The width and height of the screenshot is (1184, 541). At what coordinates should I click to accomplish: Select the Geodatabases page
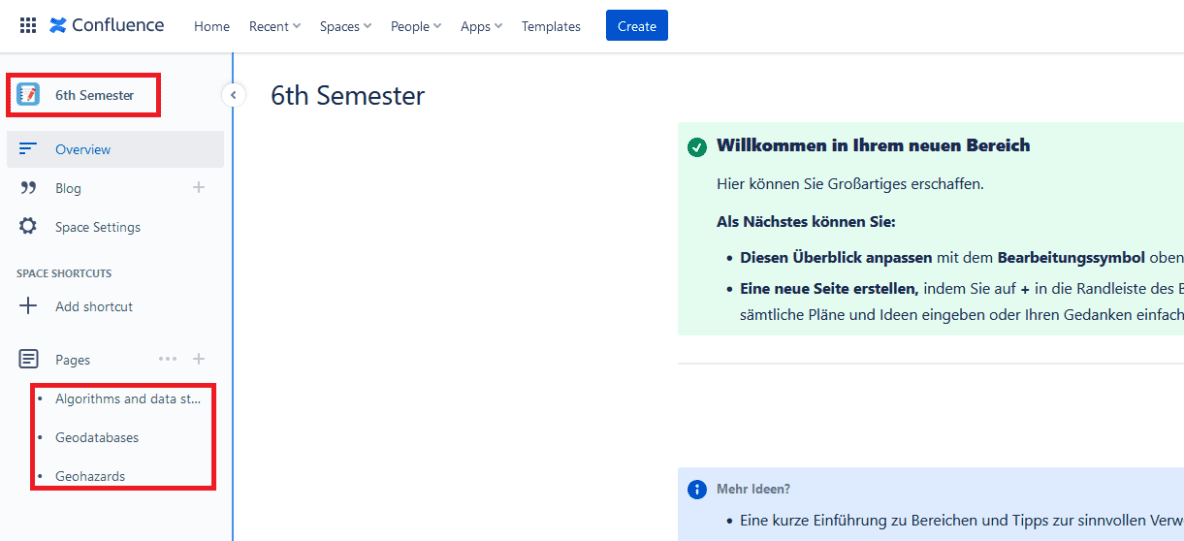tap(97, 438)
